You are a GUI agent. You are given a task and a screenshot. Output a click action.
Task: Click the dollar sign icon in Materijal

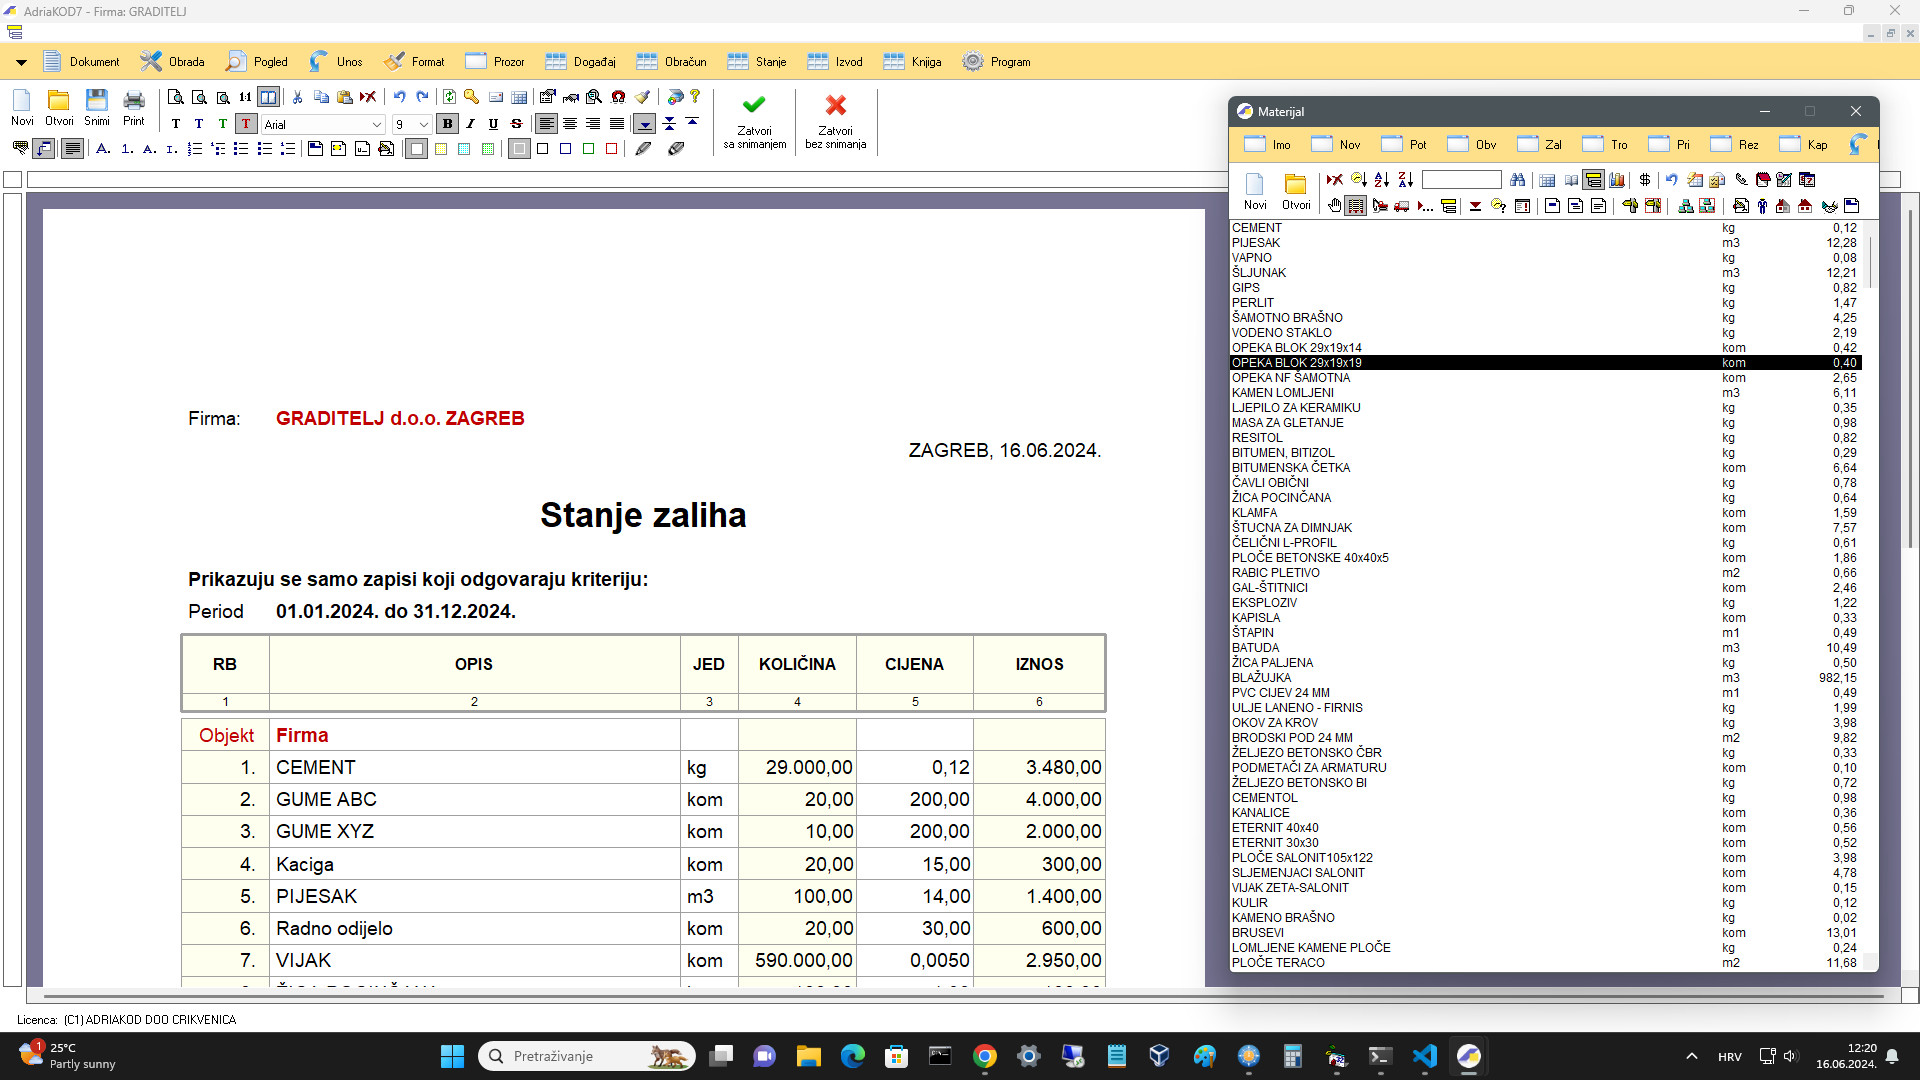coord(1645,180)
